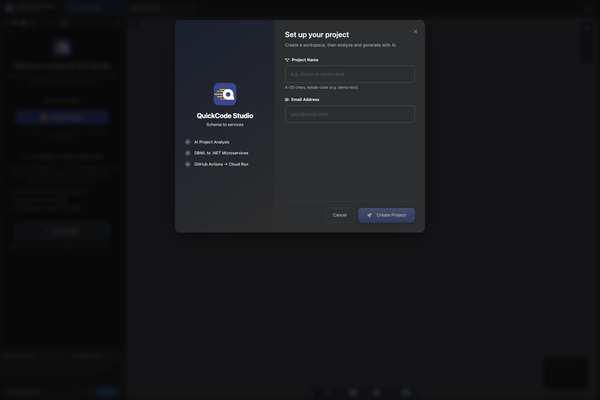Click the "QuickCode Studio" title text
The width and height of the screenshot is (600, 400).
click(x=225, y=116)
